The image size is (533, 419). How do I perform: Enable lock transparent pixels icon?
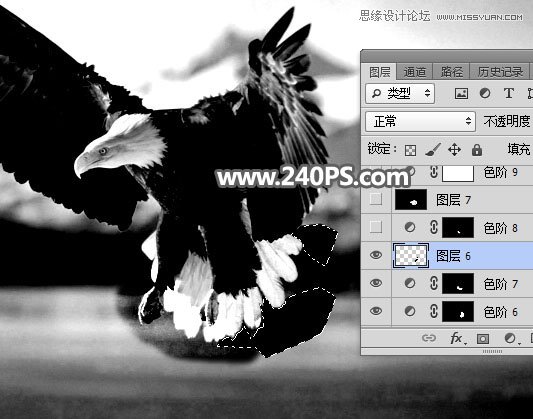(411, 150)
